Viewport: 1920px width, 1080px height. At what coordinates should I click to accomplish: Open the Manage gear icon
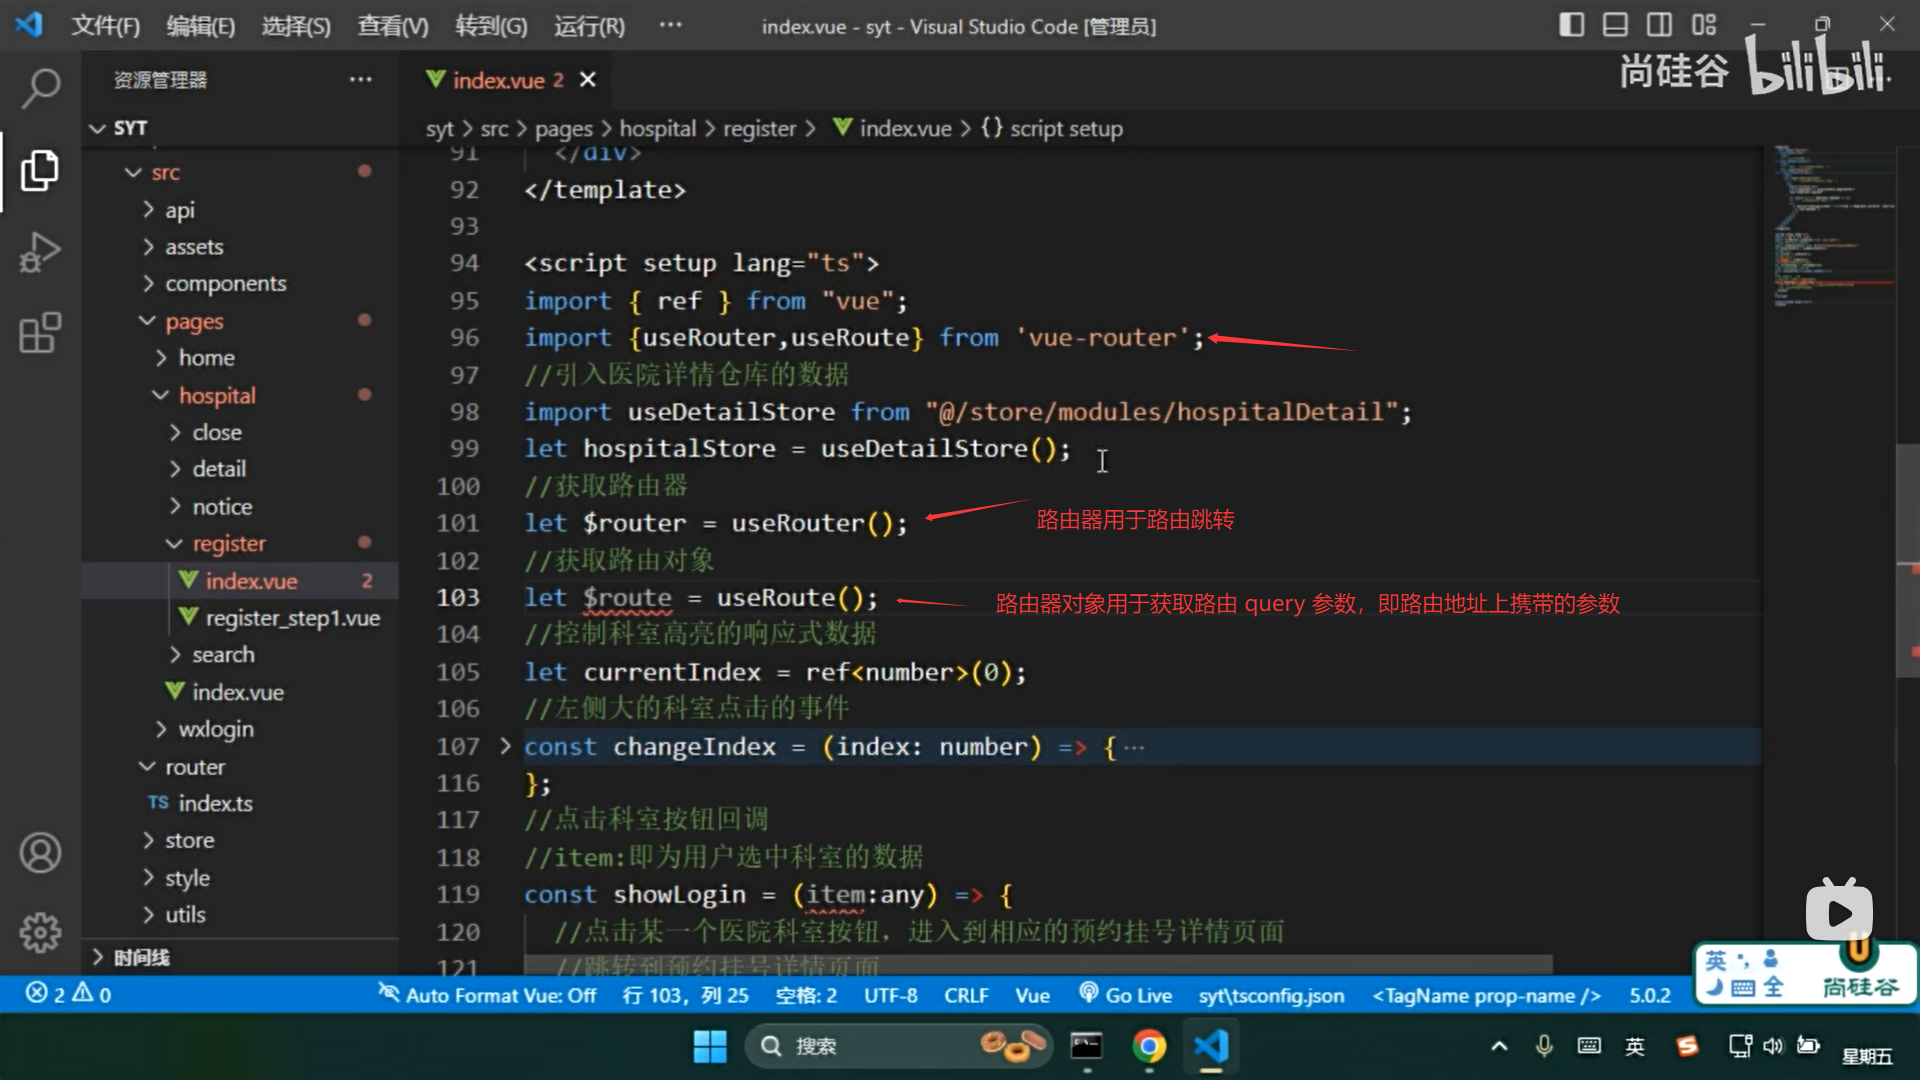[x=40, y=932]
